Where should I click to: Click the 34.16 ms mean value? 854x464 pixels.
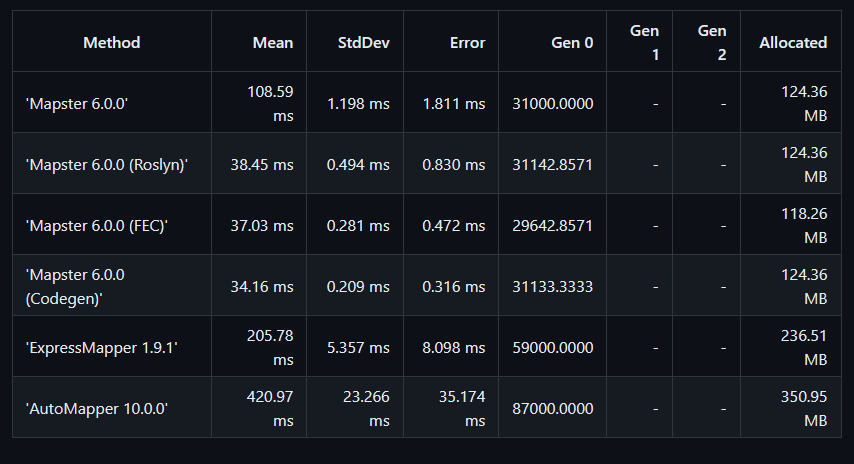pyautogui.click(x=261, y=286)
